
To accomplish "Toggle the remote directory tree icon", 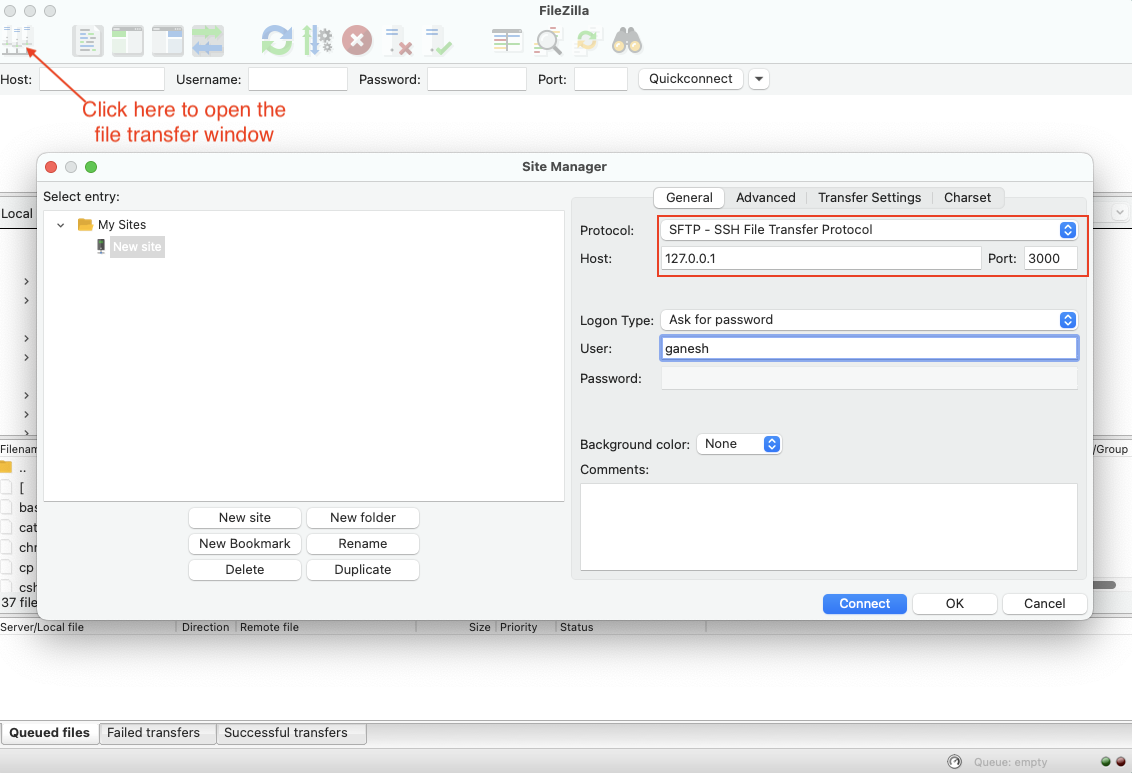I will click(x=167, y=40).
